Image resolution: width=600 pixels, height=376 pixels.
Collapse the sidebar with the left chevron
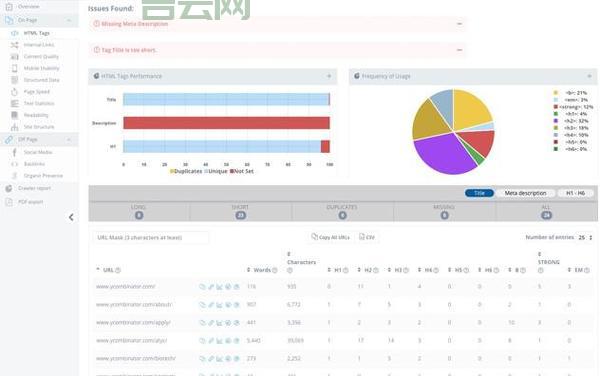point(71,217)
